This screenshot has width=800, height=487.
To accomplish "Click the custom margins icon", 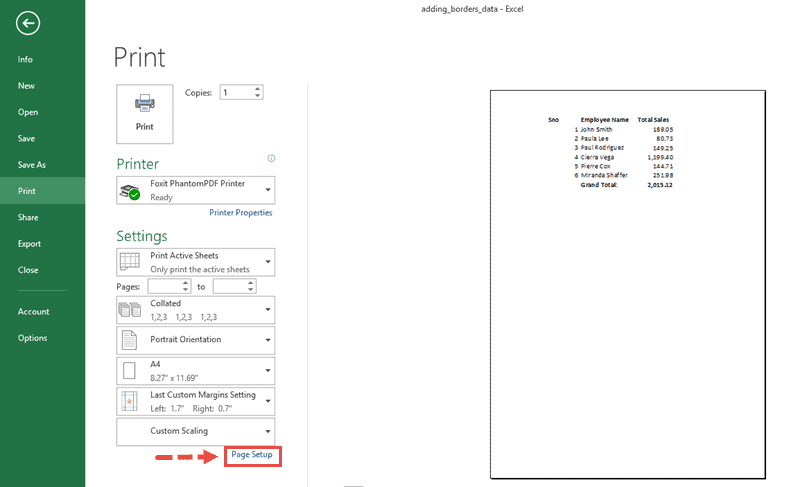I will [x=130, y=401].
